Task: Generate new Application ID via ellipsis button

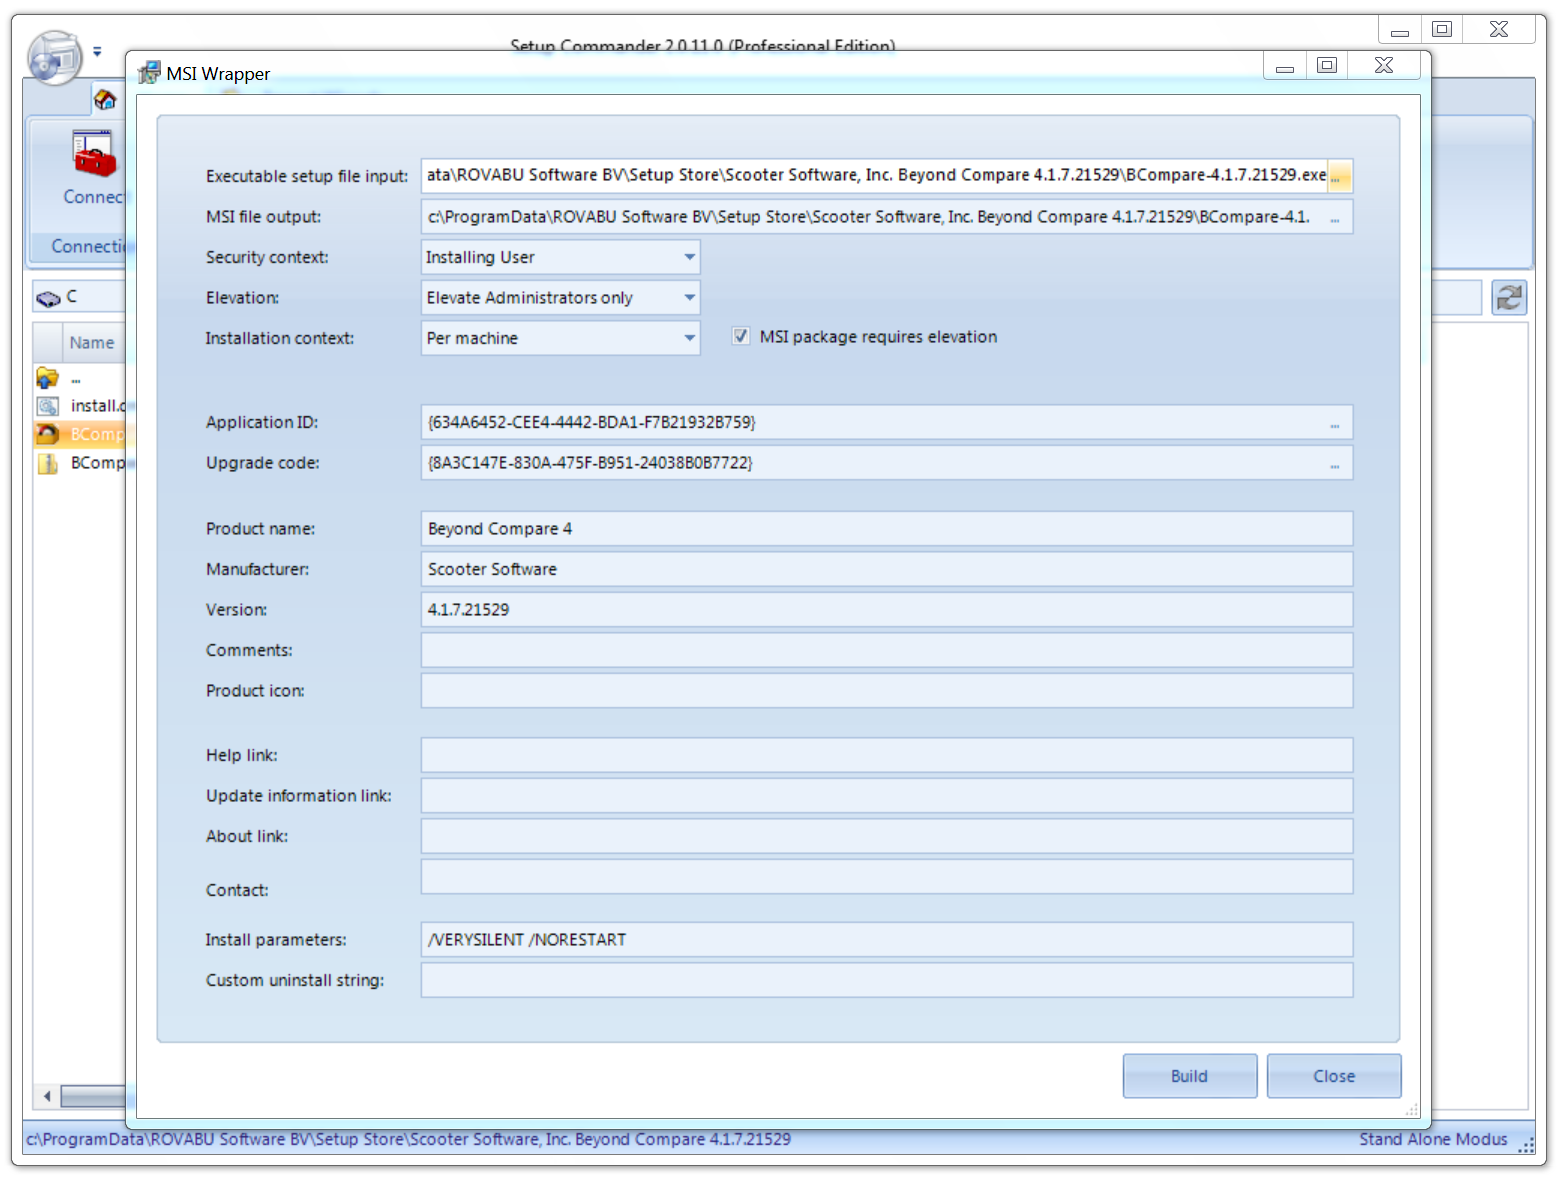Action: tap(1335, 423)
